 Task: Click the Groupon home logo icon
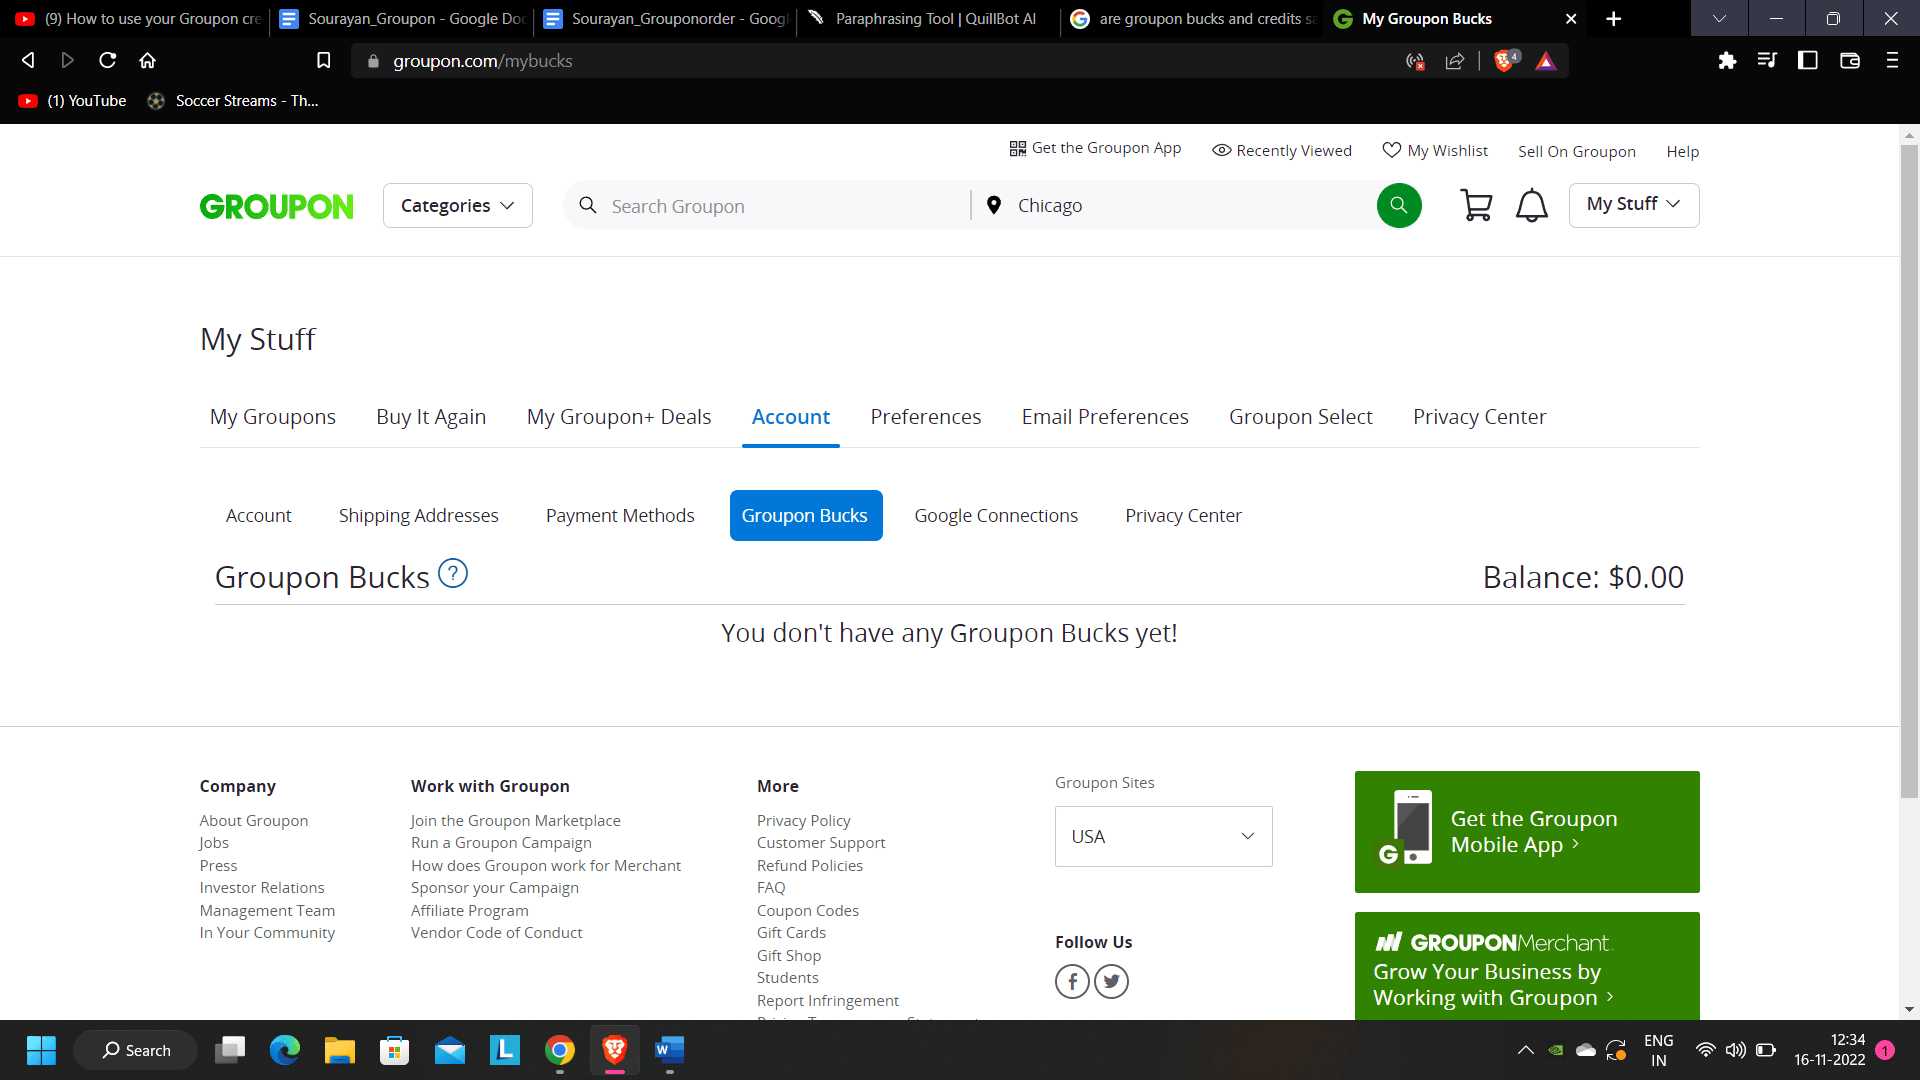tap(277, 204)
